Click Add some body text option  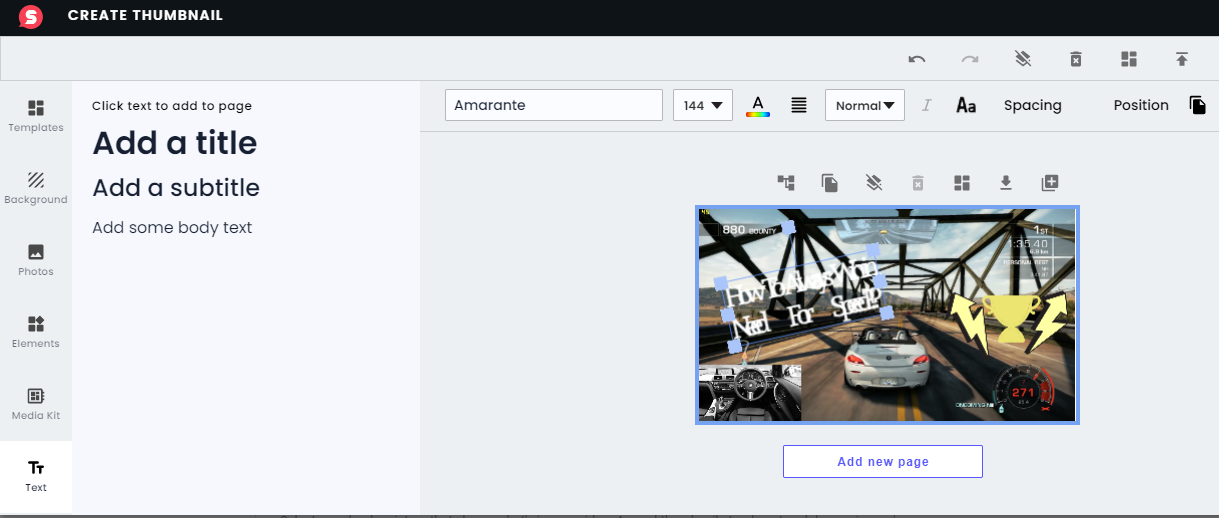pos(172,228)
